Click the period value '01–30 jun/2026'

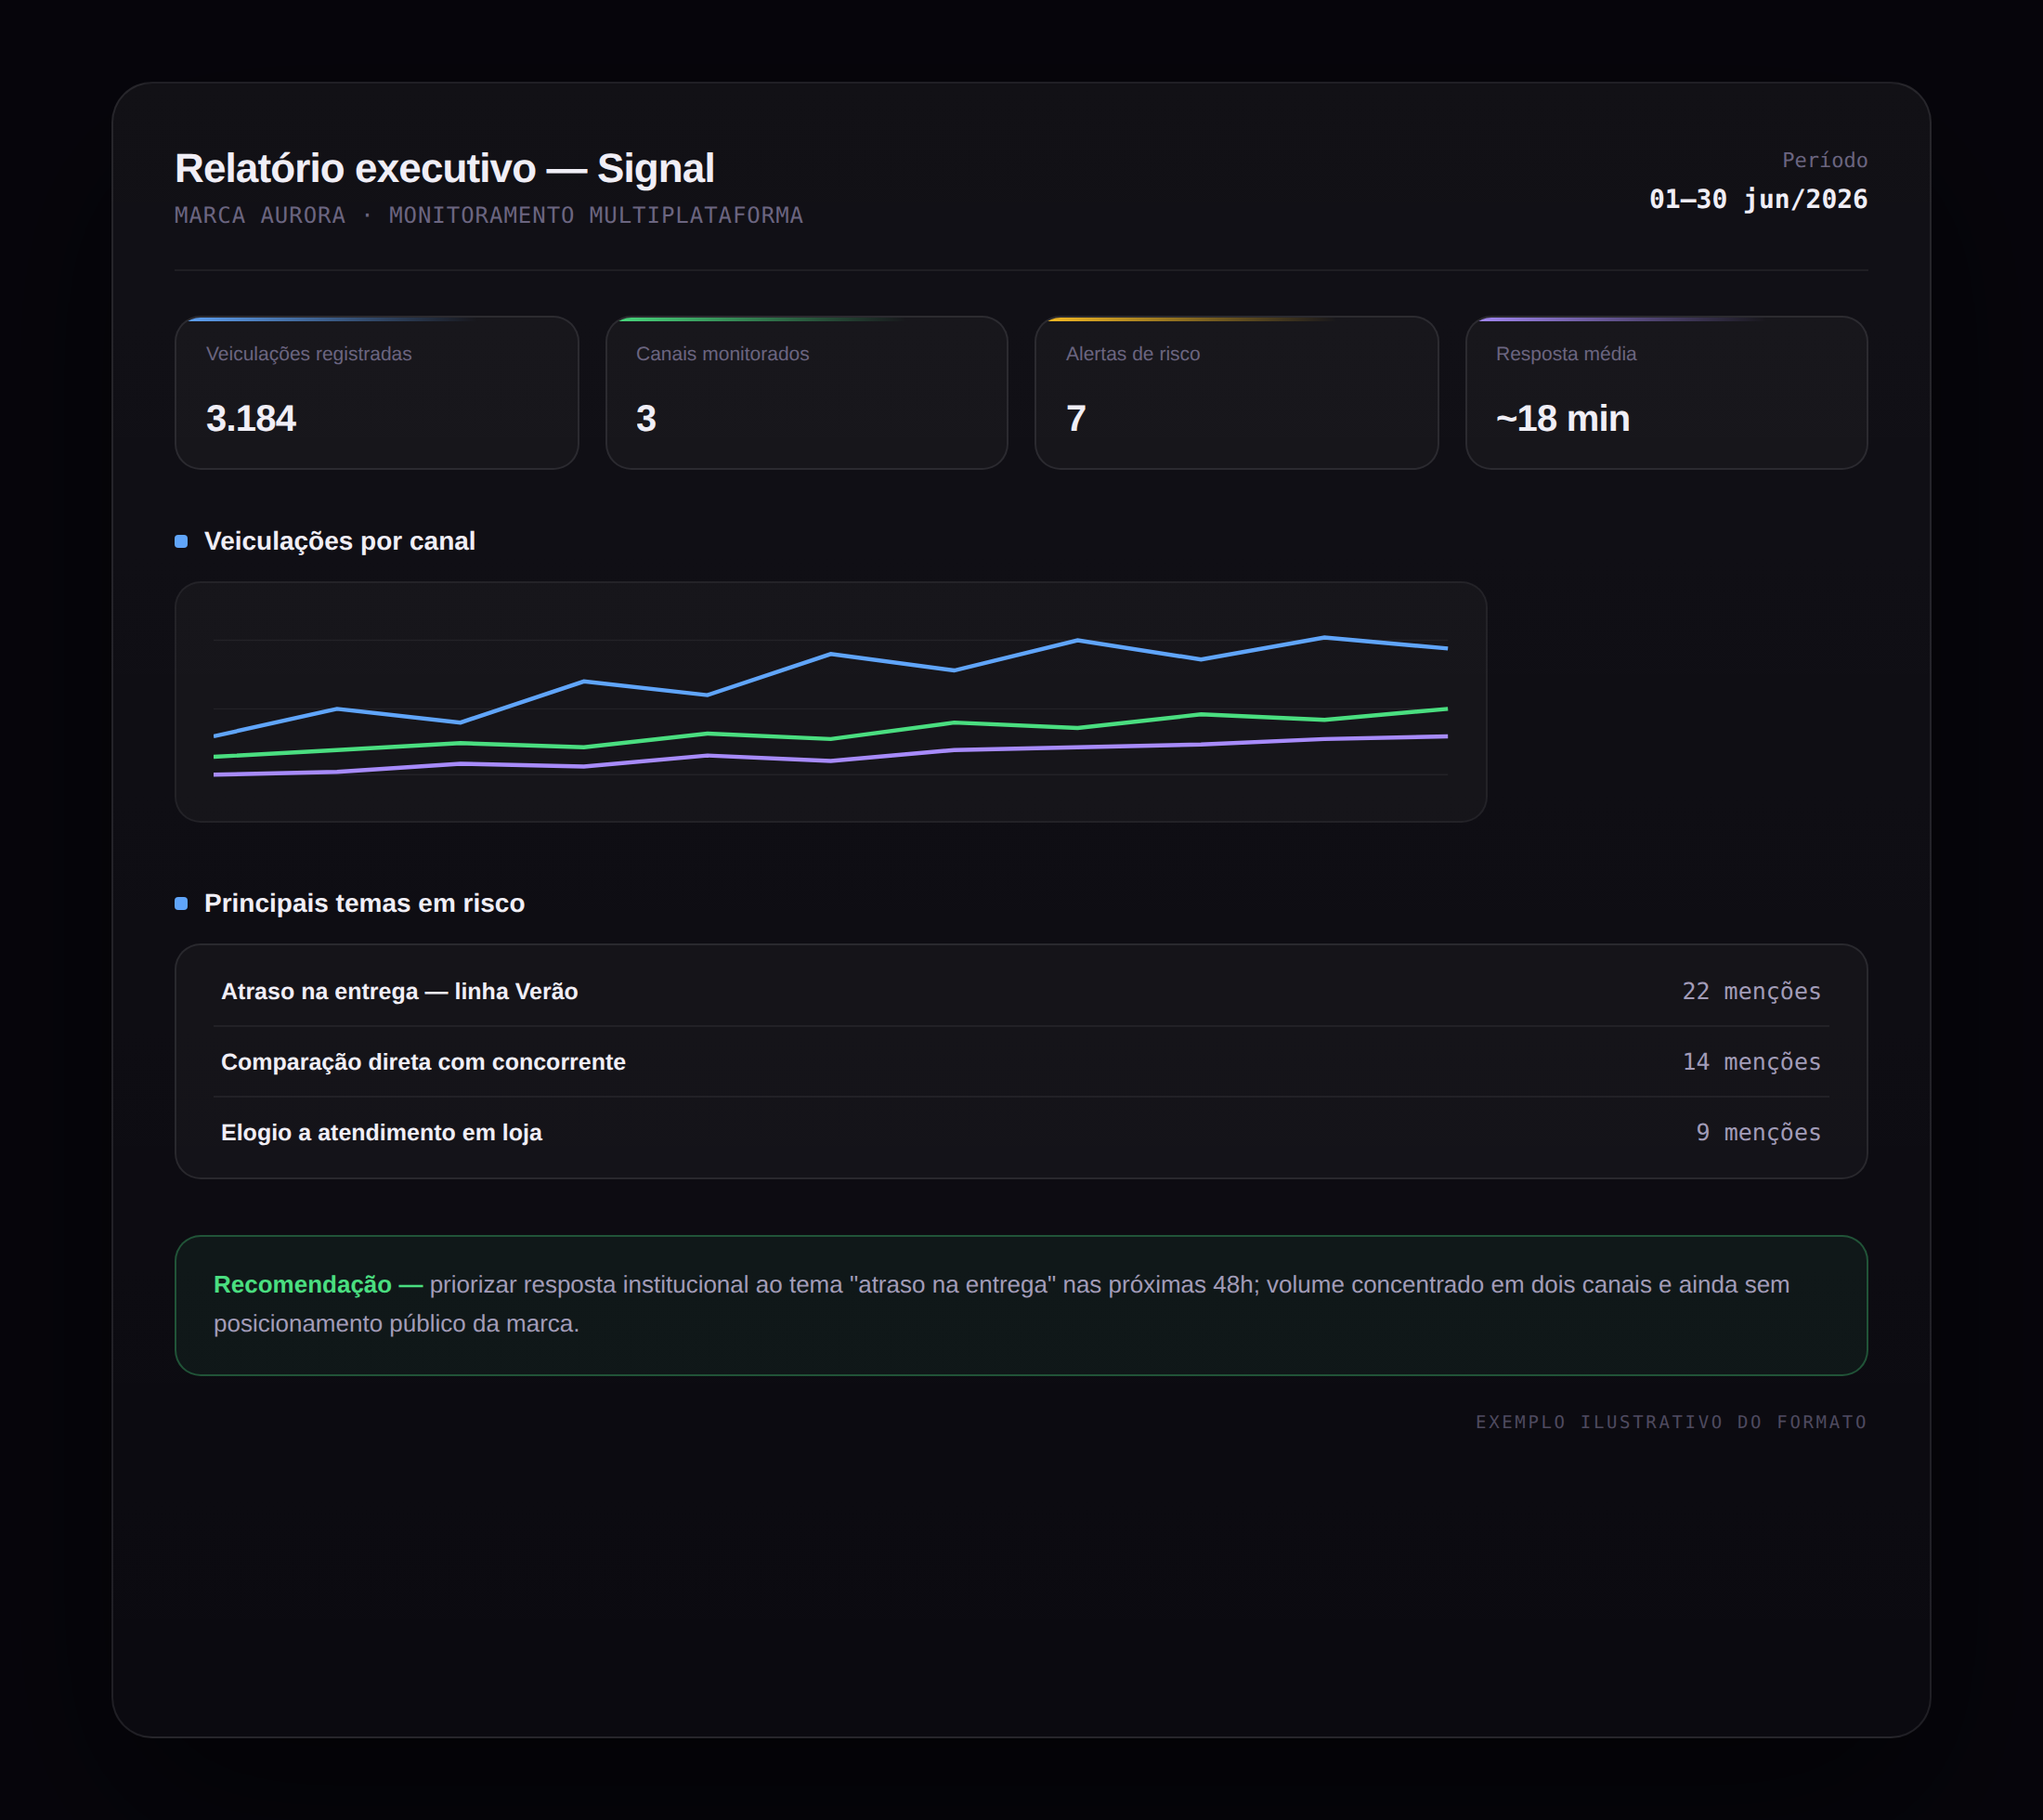(1758, 199)
